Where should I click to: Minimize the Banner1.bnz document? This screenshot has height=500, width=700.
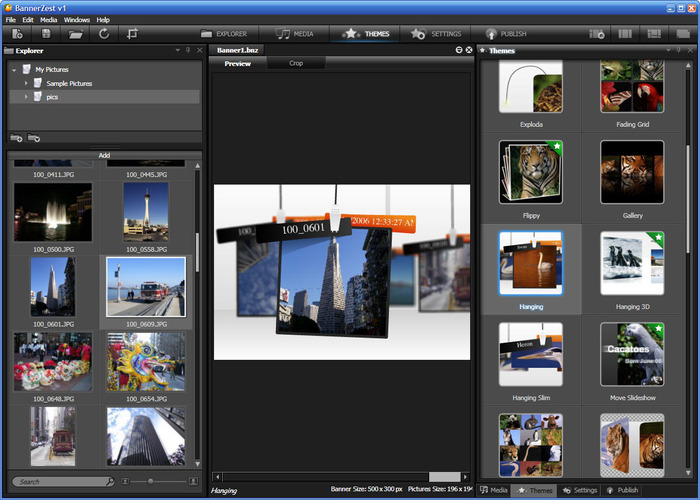point(459,50)
